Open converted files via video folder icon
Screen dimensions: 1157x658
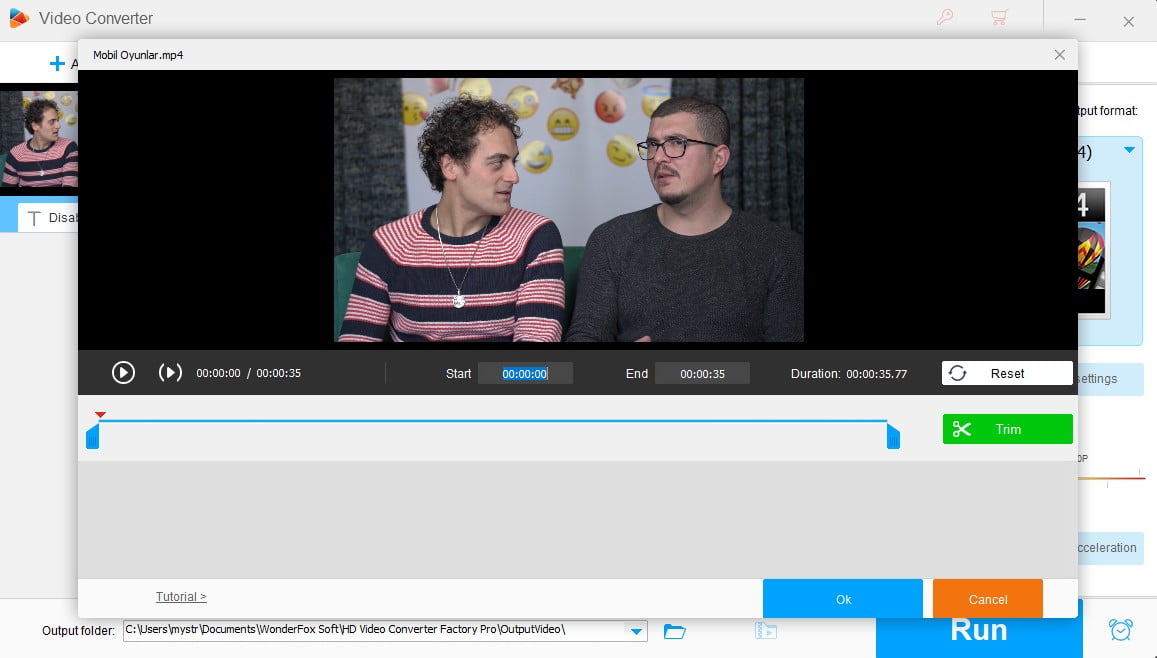(766, 631)
